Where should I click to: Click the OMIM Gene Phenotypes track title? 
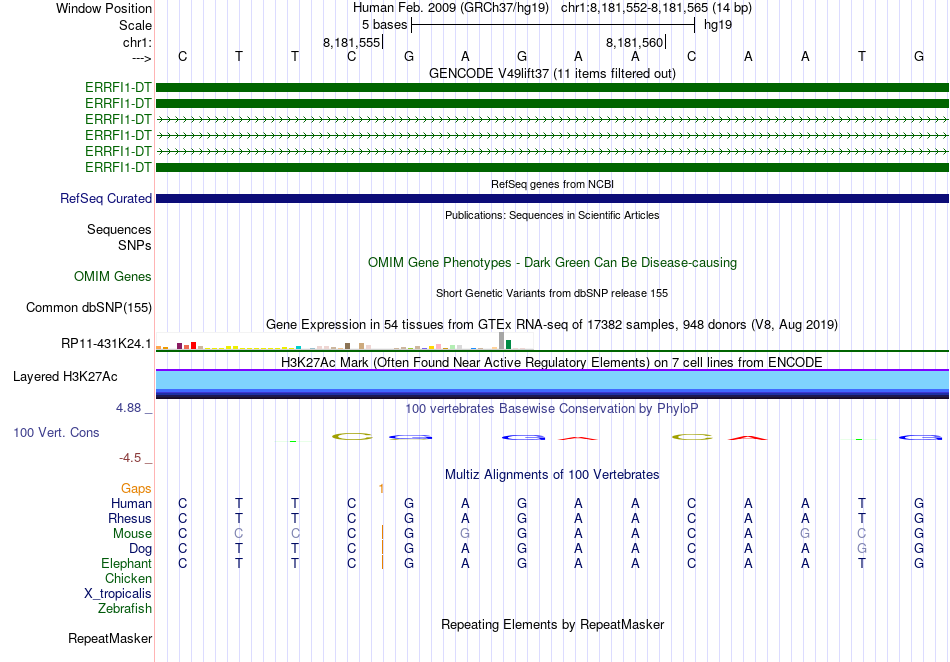[x=552, y=262]
